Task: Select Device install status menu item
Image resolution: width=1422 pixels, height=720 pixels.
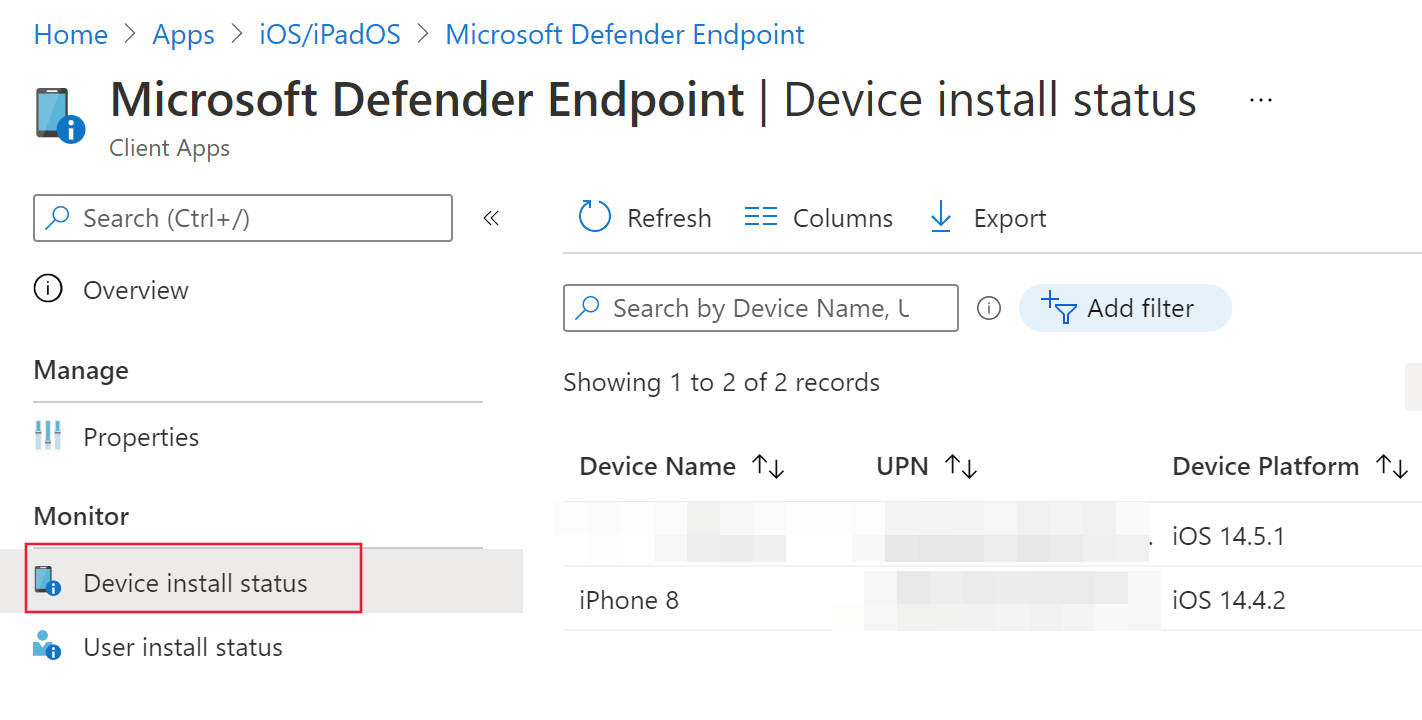Action: (195, 583)
